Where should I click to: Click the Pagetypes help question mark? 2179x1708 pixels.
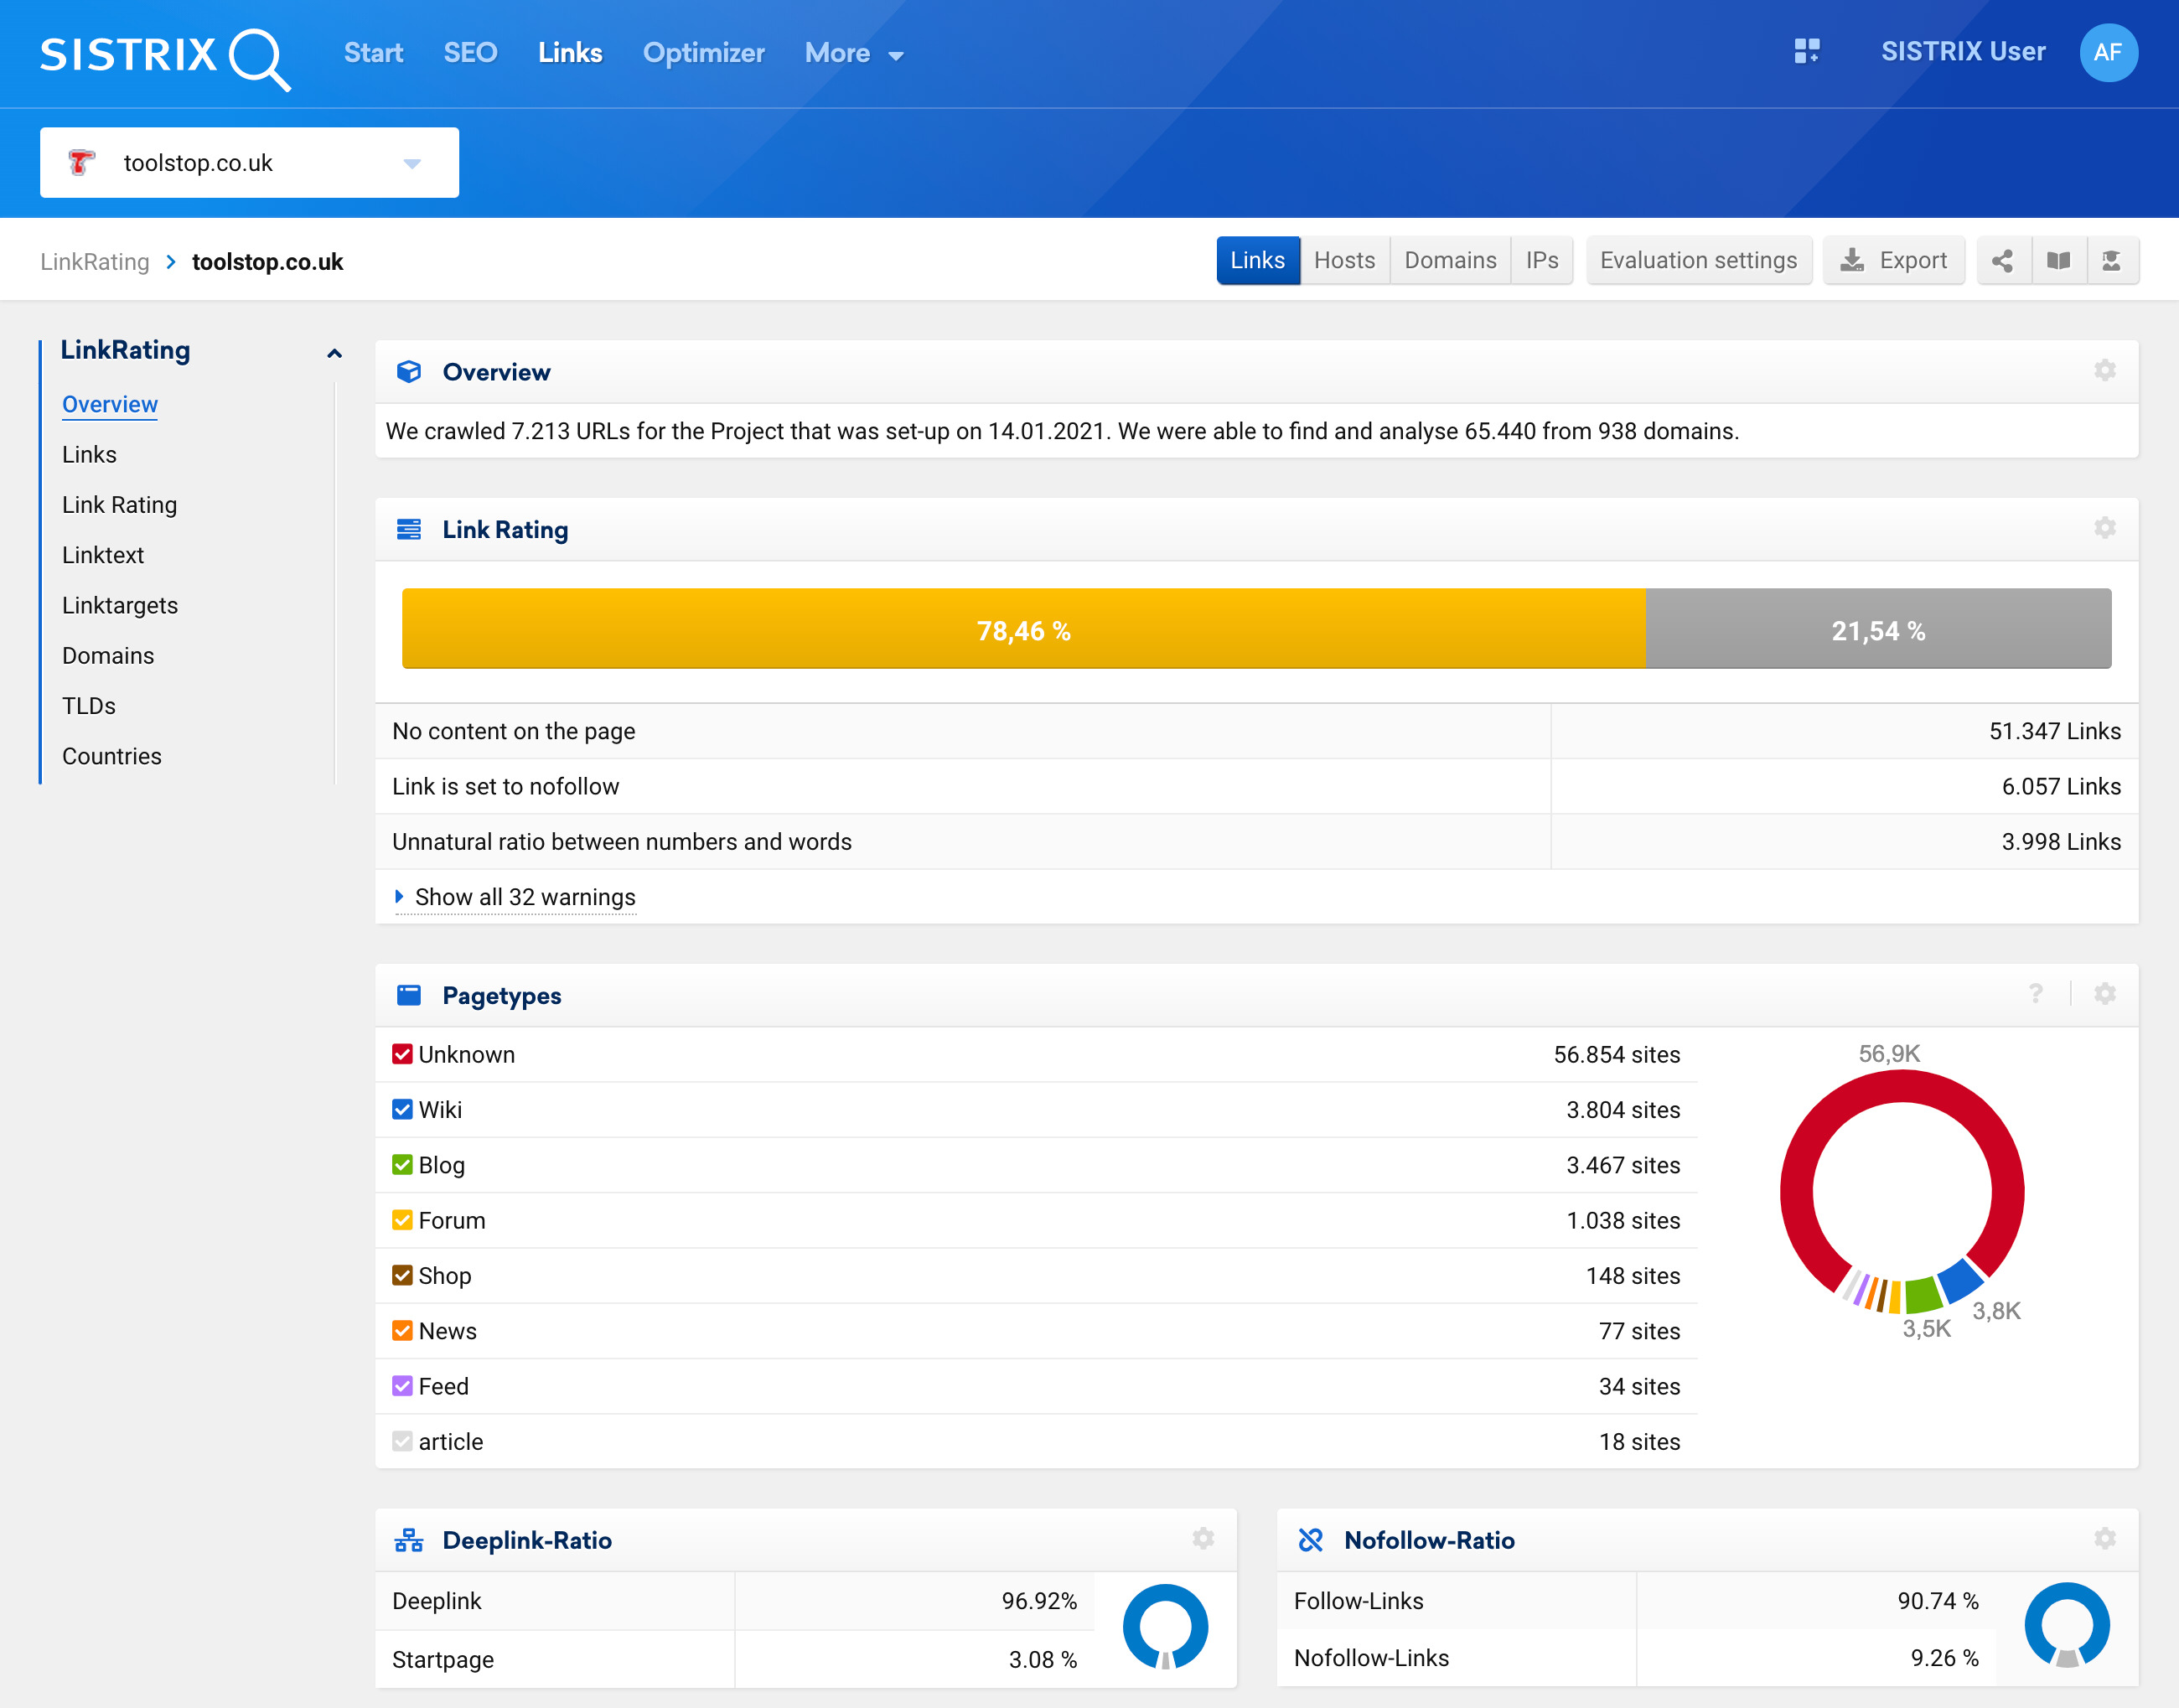pyautogui.click(x=2035, y=994)
